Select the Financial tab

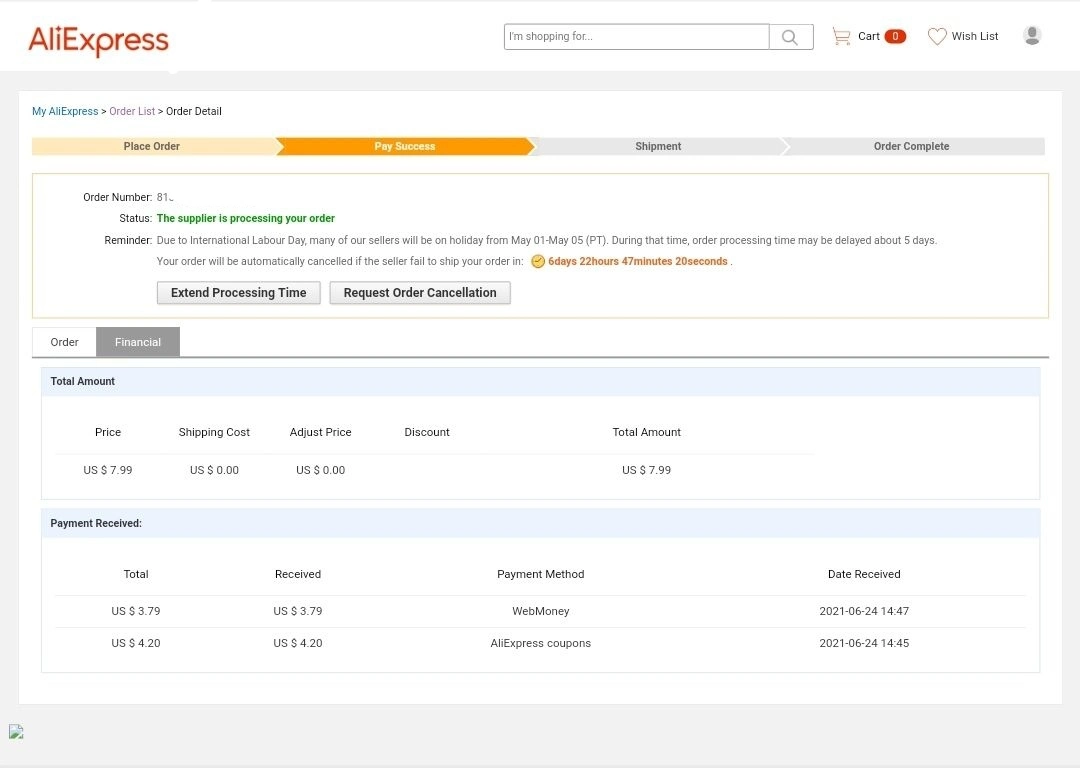(x=138, y=342)
